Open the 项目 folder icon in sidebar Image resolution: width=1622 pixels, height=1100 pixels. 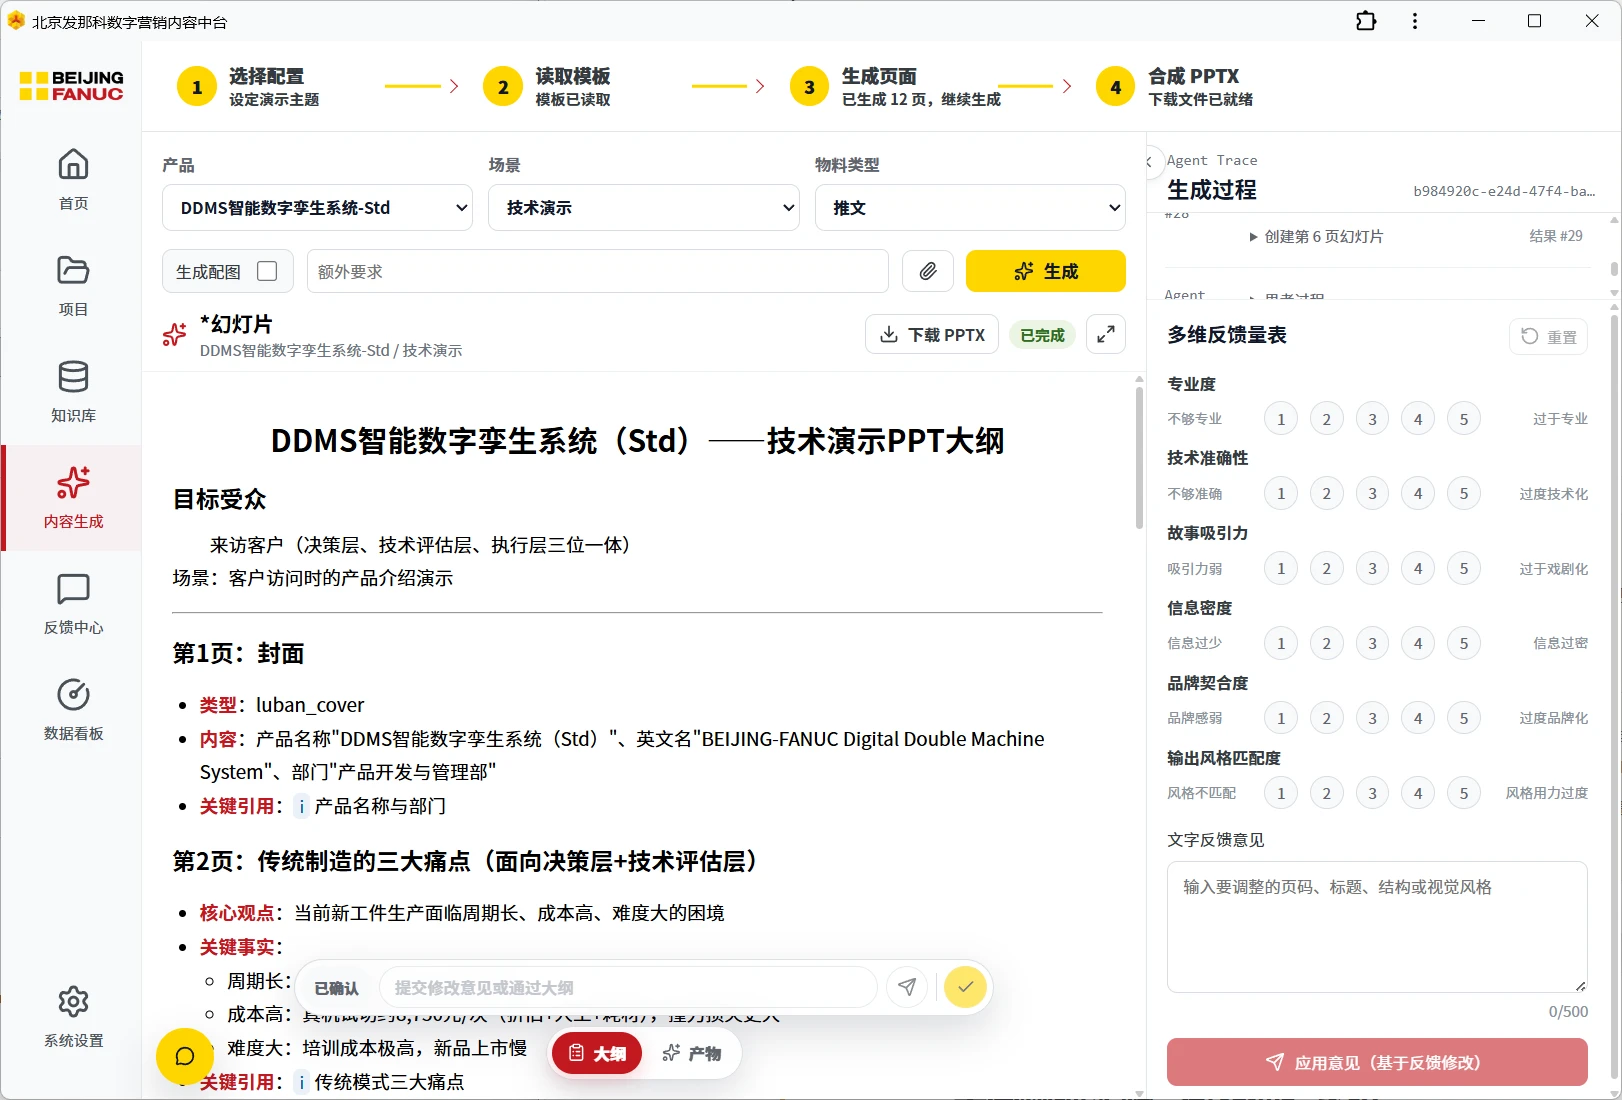pos(73,271)
